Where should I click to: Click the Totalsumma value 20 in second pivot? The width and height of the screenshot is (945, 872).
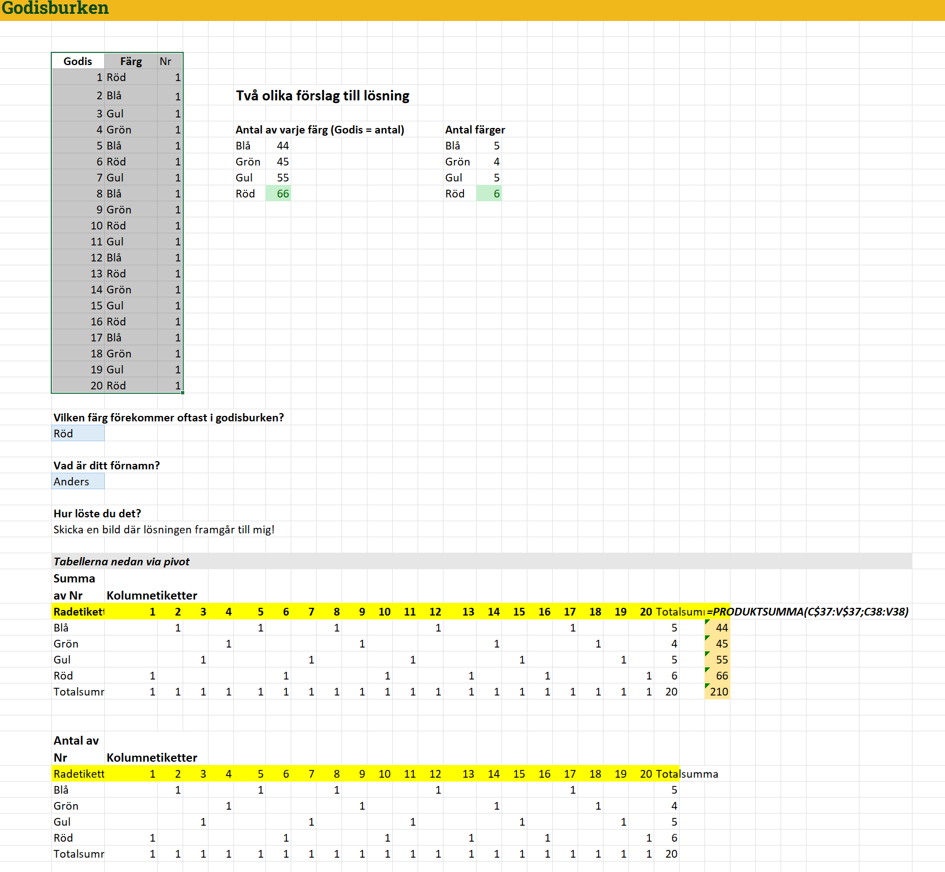[x=671, y=854]
